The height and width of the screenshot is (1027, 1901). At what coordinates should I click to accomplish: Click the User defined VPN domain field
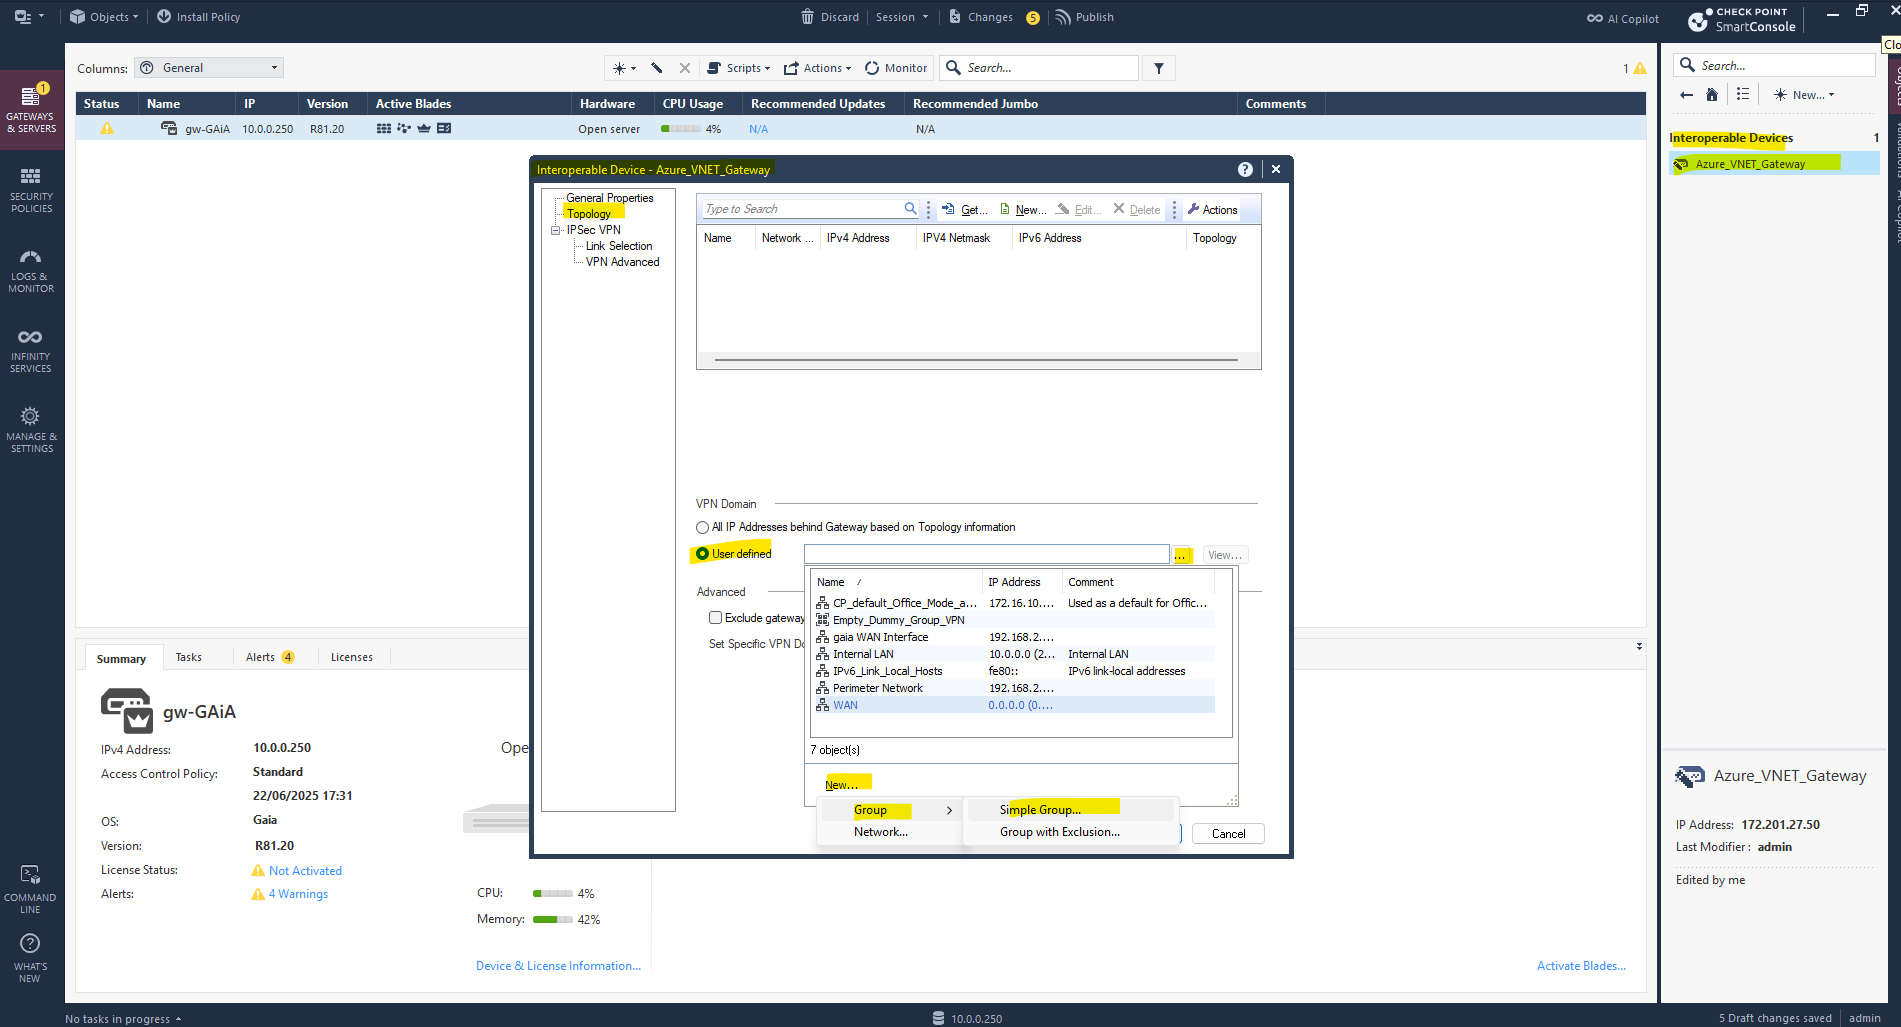click(986, 555)
